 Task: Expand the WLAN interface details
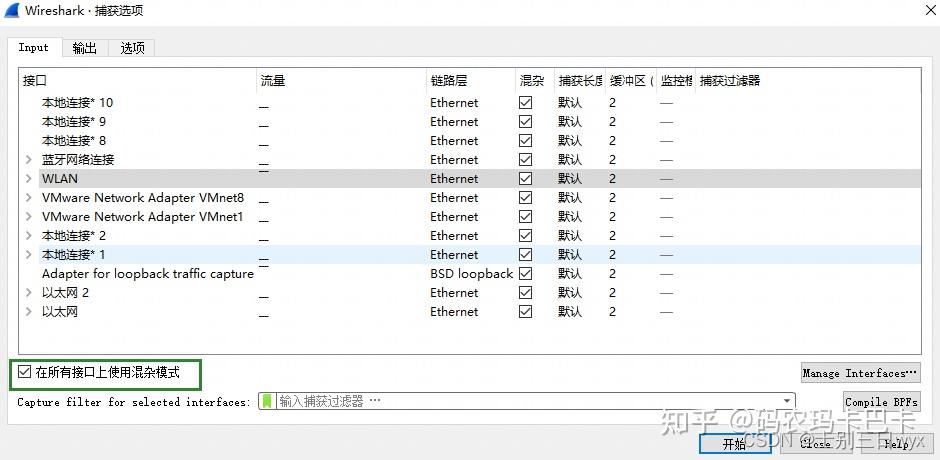click(x=29, y=179)
